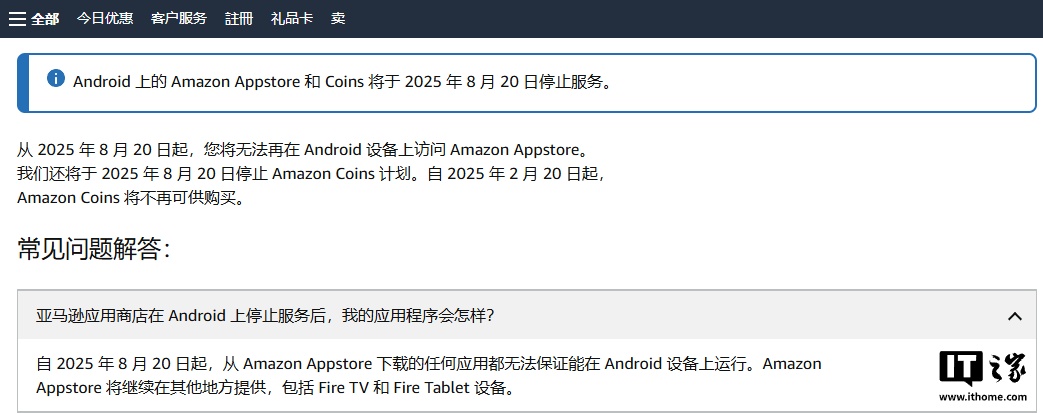Click the 常见问题解答 heading
The image size is (1043, 413).
point(94,249)
